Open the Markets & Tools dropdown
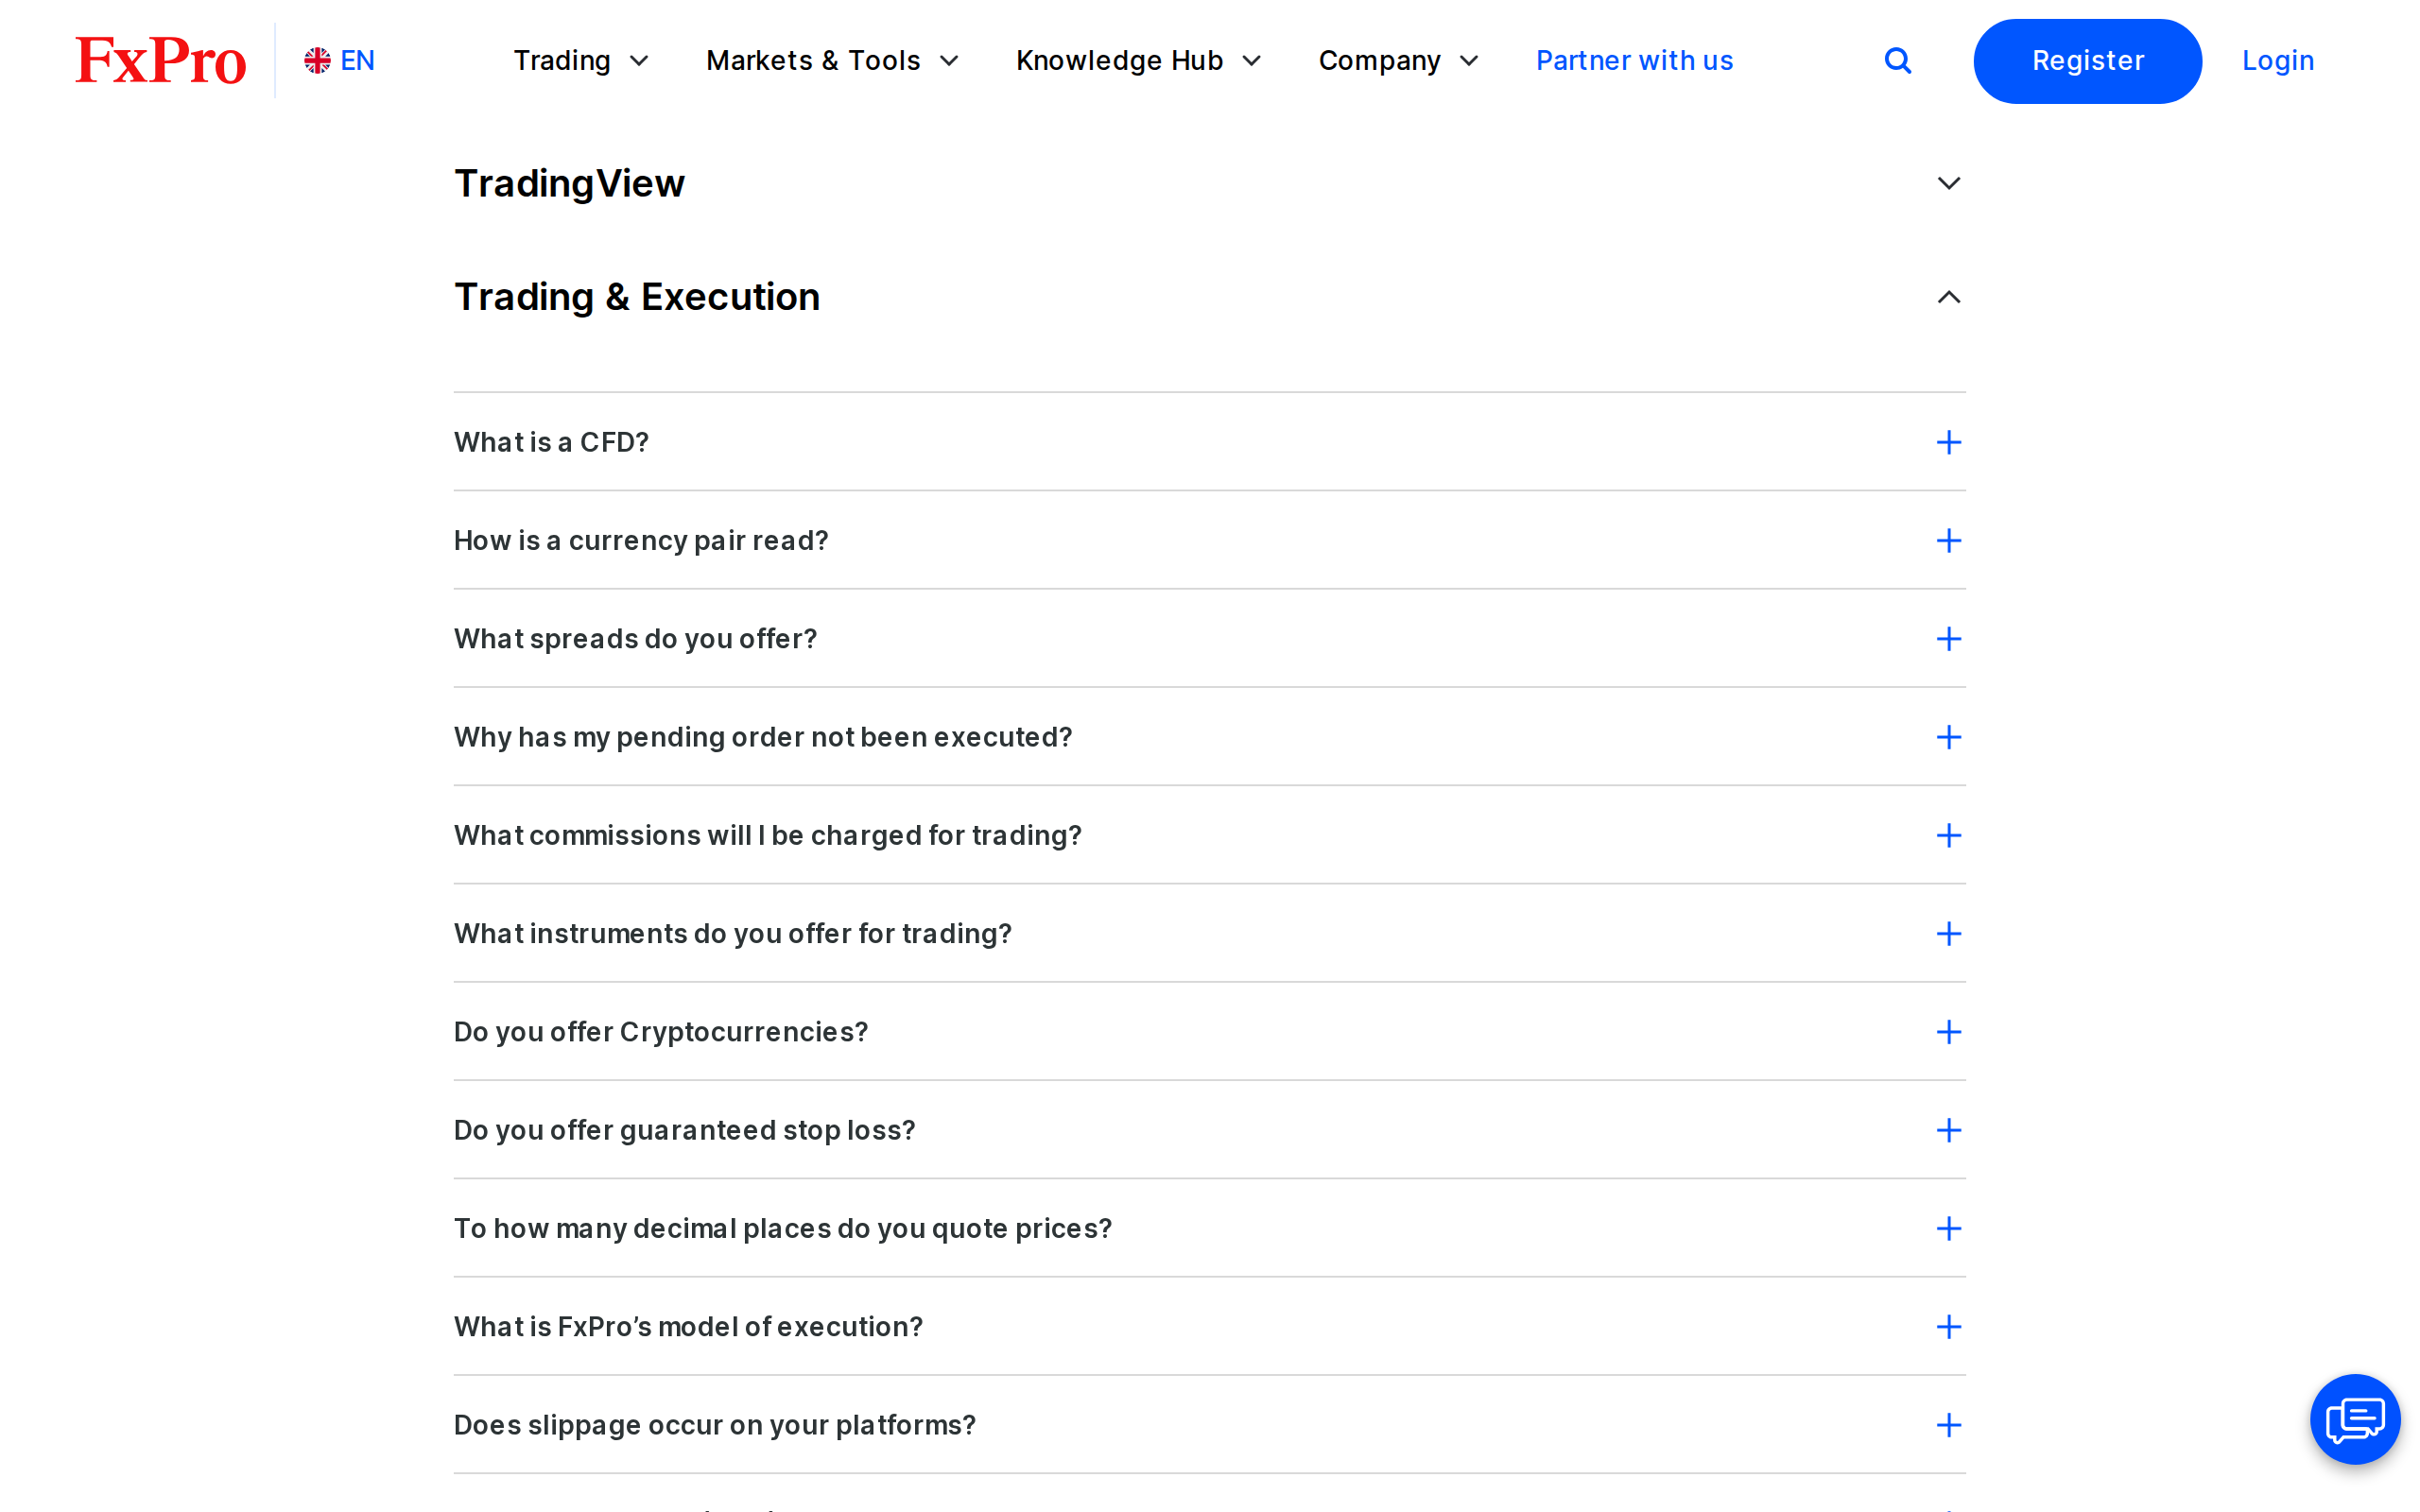Screen dimensions: 2420x1512 [832, 61]
